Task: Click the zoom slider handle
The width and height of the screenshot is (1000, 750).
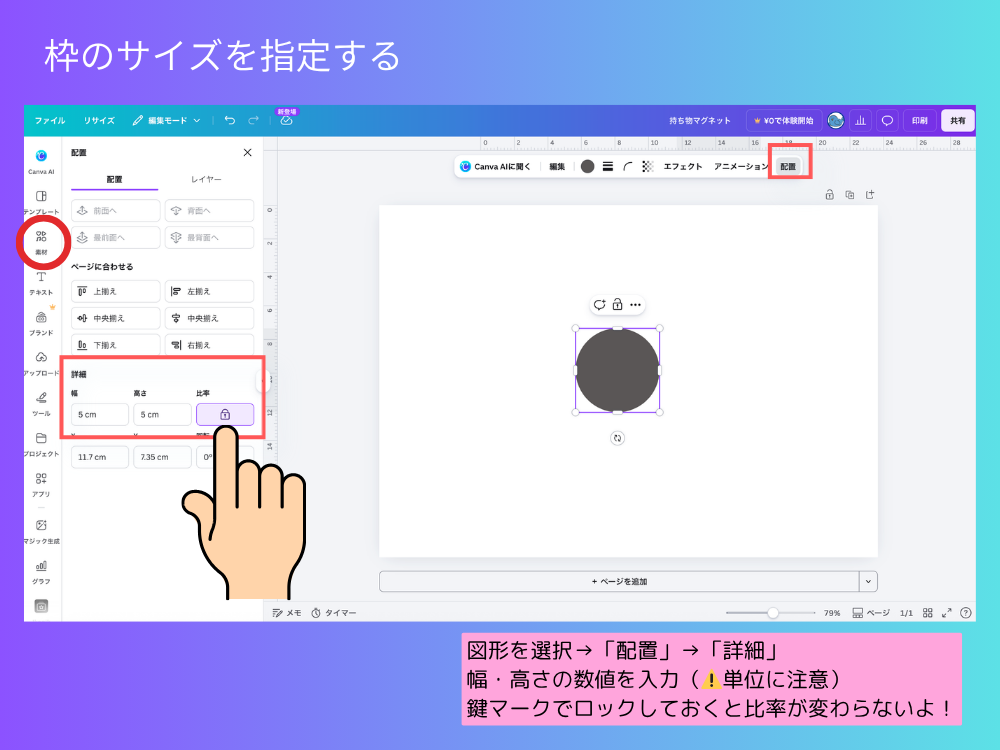Action: tap(773, 613)
